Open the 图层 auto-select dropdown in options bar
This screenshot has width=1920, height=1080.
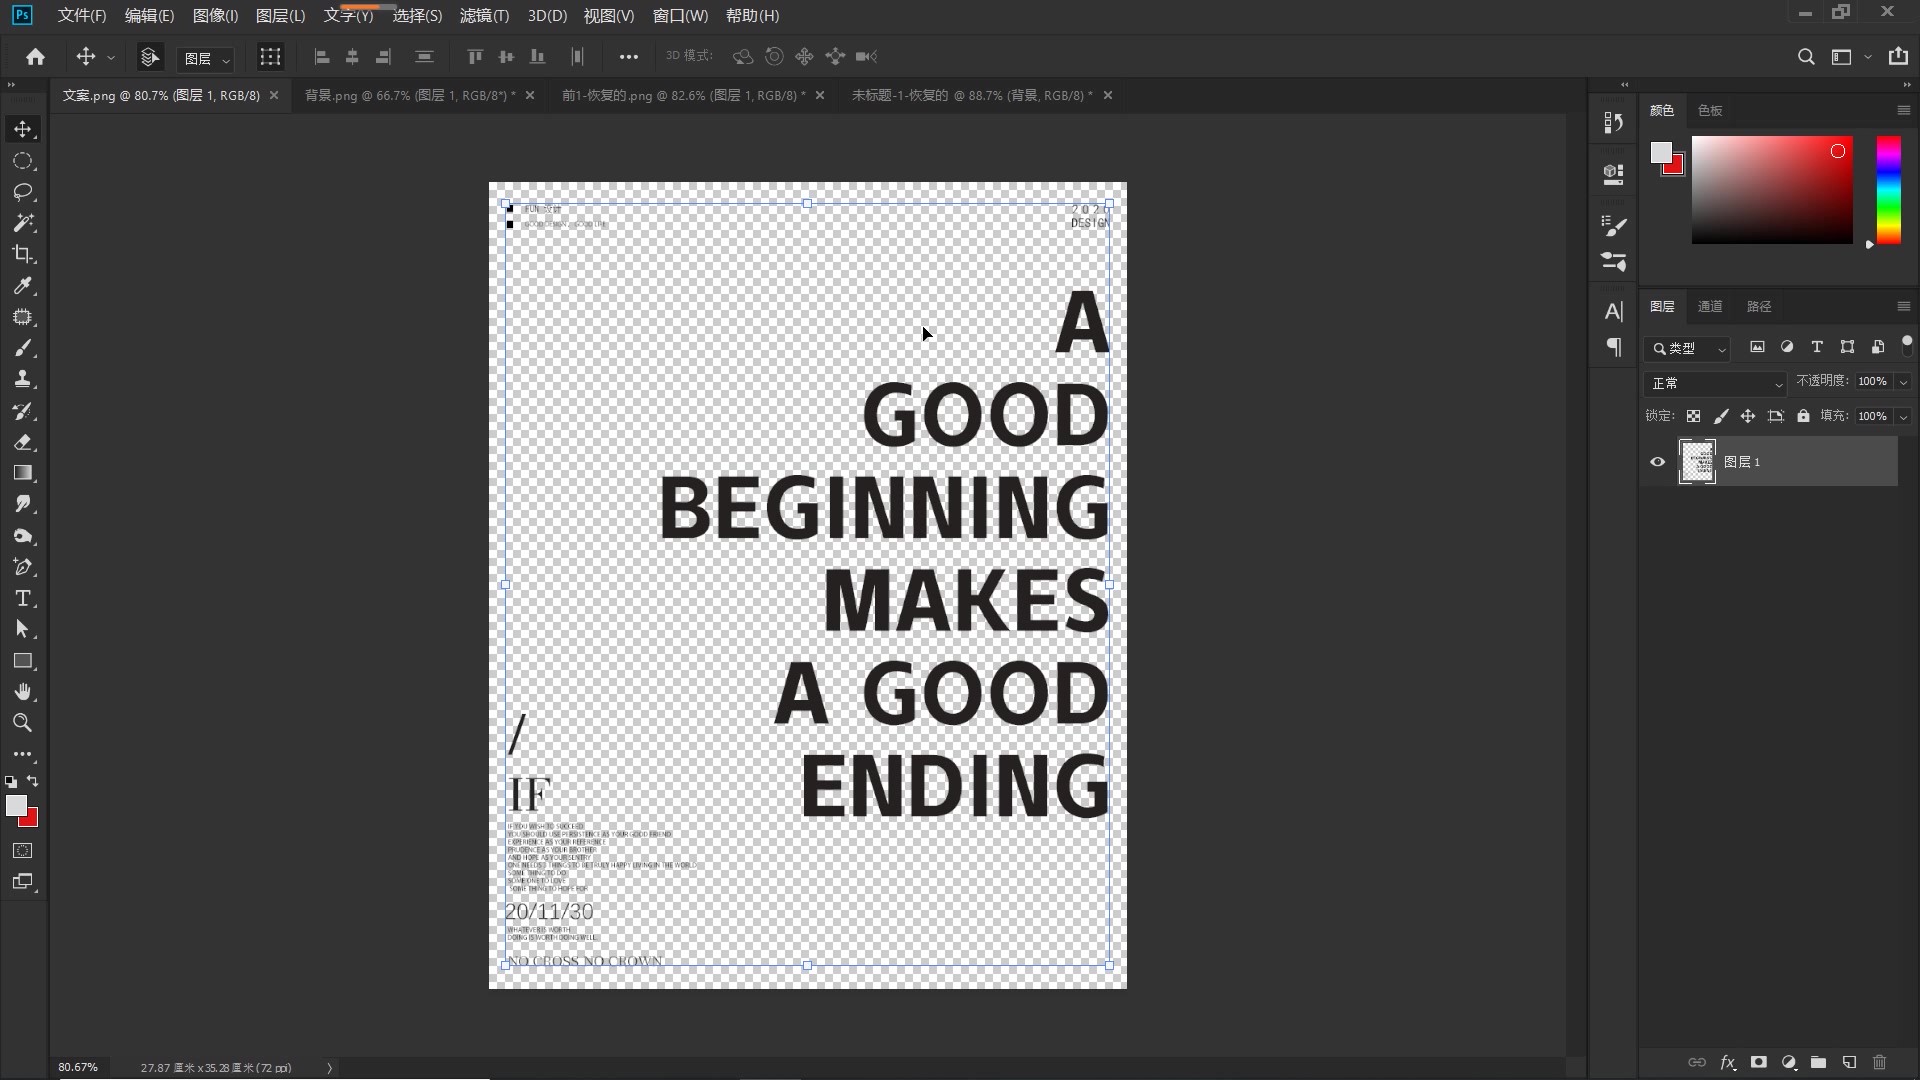tap(206, 58)
